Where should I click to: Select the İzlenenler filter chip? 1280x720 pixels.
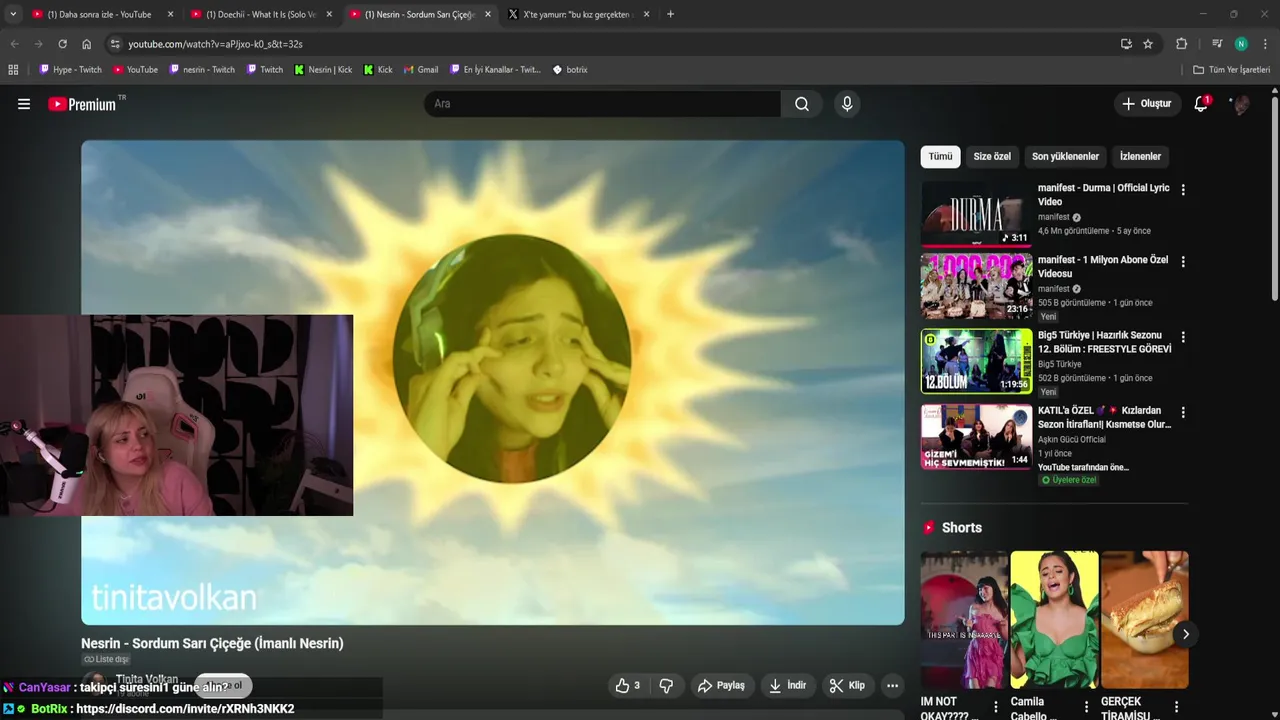coord(1140,156)
